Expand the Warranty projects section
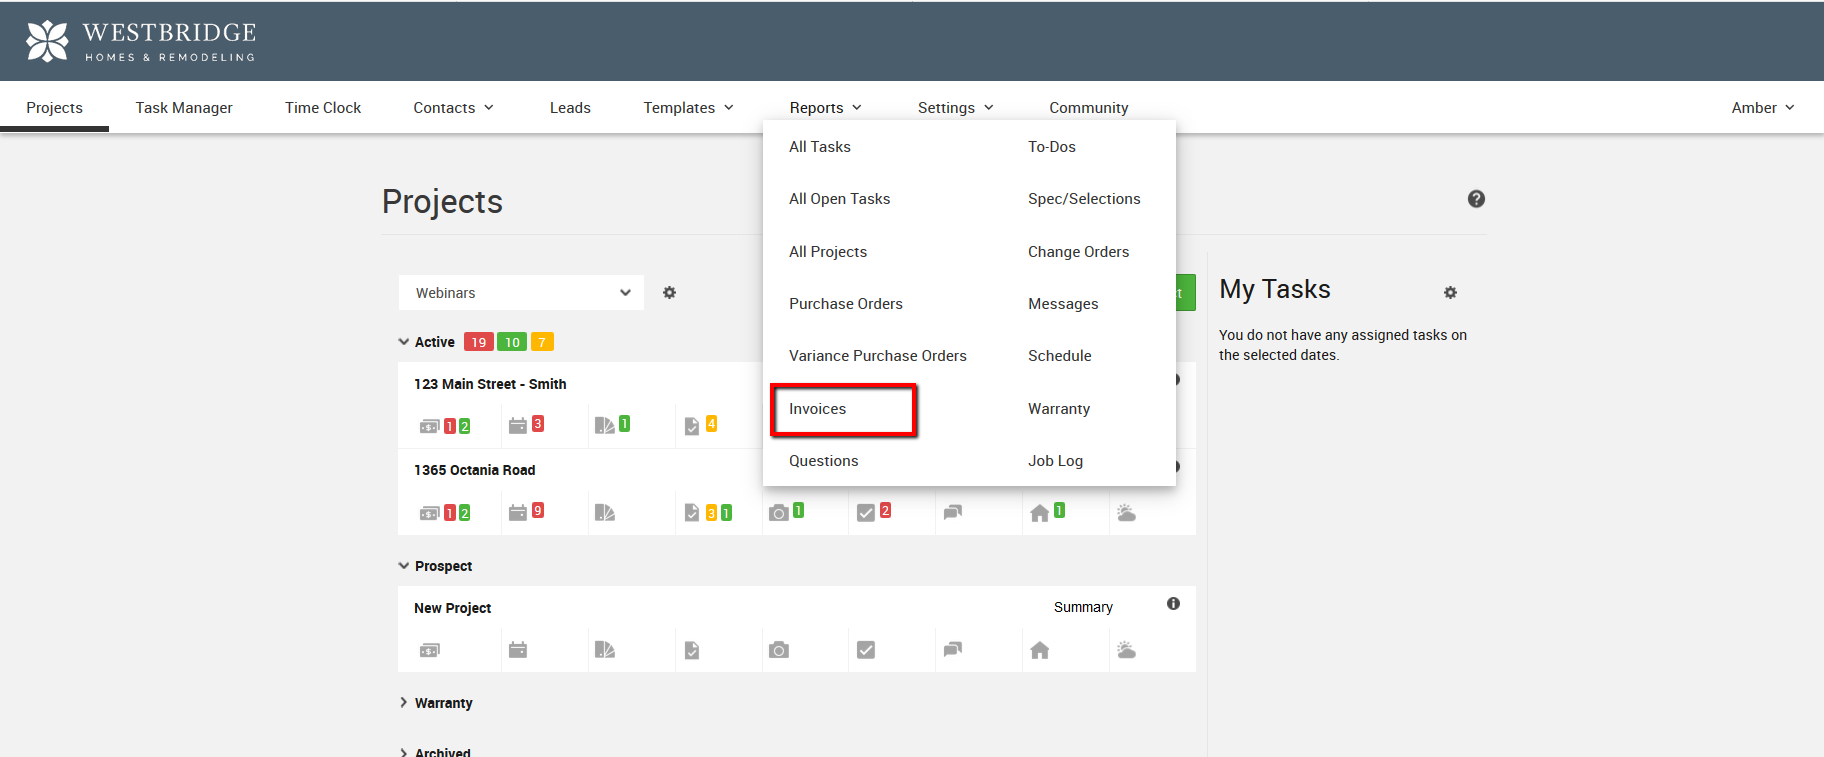The width and height of the screenshot is (1824, 757). pyautogui.click(x=404, y=703)
